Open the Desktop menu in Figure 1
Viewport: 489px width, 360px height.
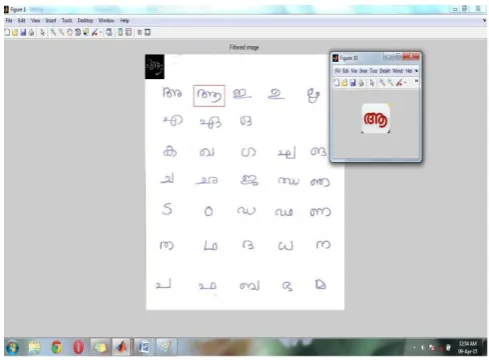(x=85, y=21)
